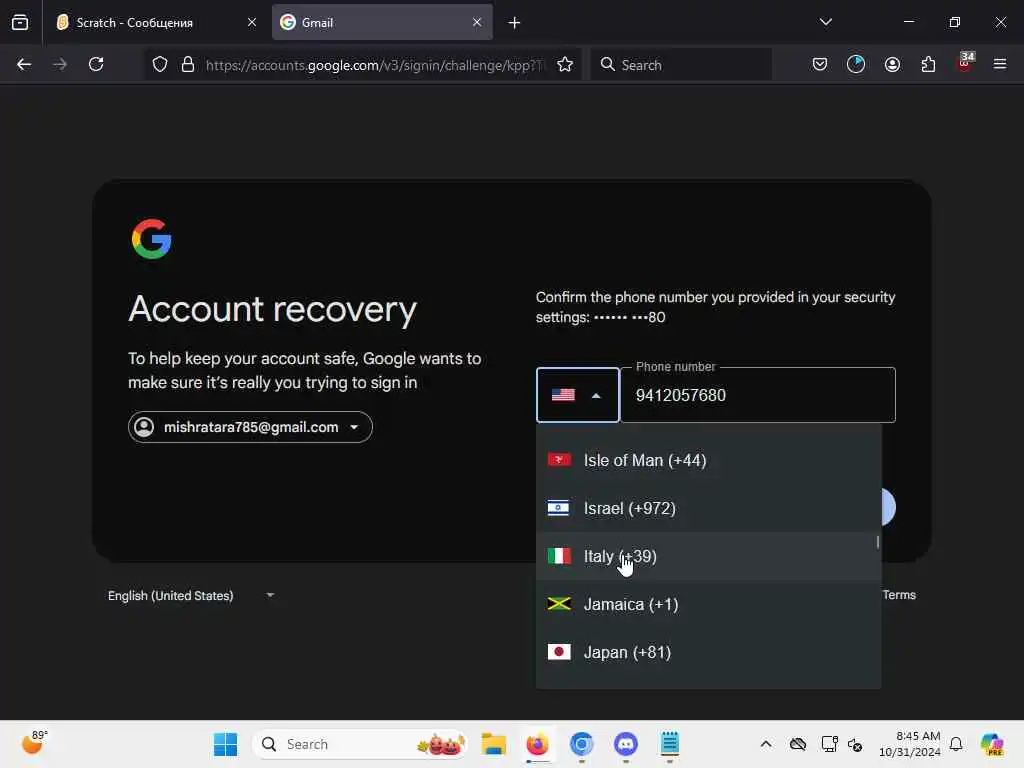
Task: Open File Explorer from taskbar
Action: 494,744
